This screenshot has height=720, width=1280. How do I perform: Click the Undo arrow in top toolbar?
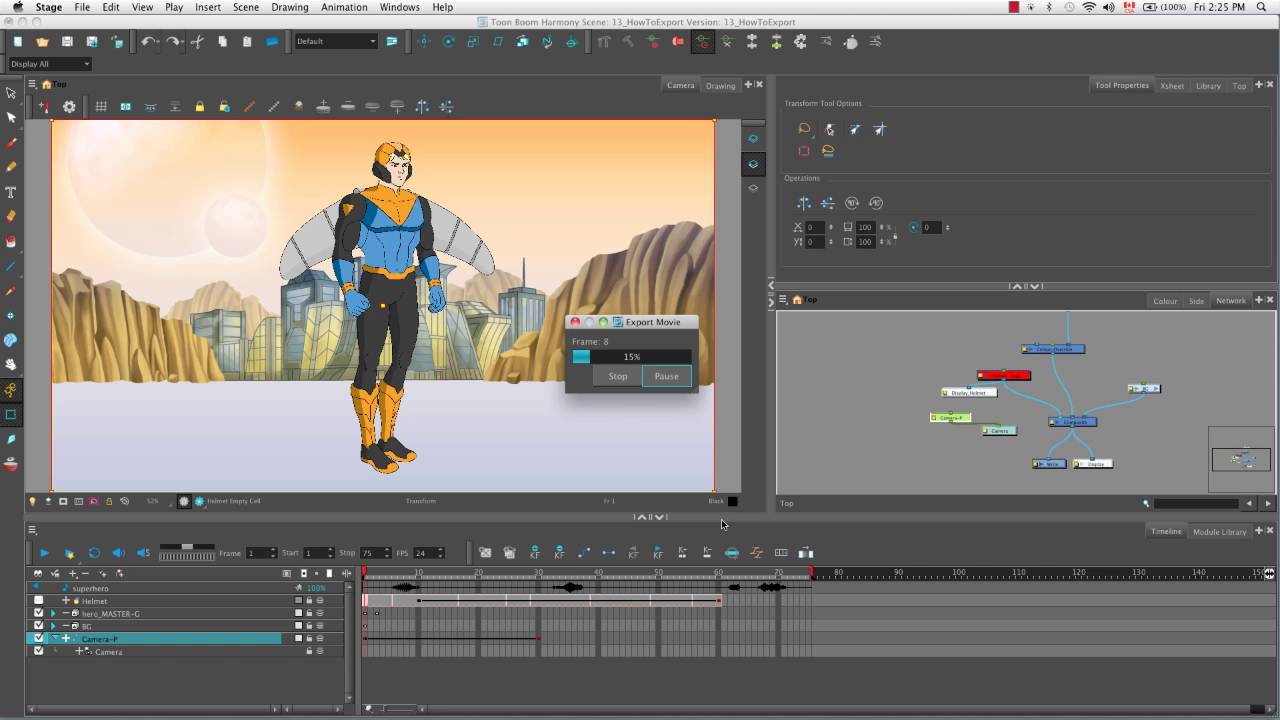(x=148, y=42)
